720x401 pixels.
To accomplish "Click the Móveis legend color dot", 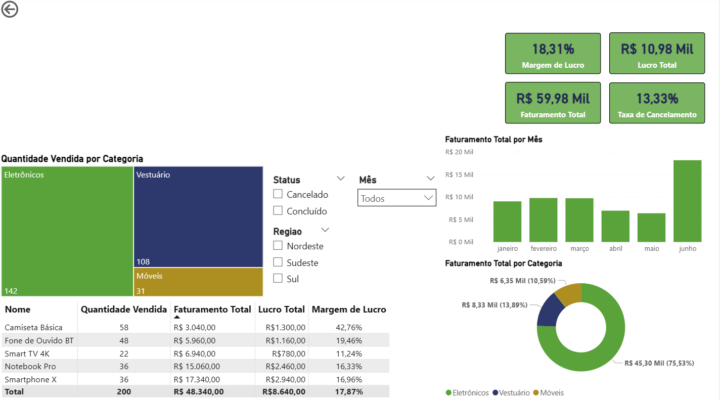I will pyautogui.click(x=536, y=393).
